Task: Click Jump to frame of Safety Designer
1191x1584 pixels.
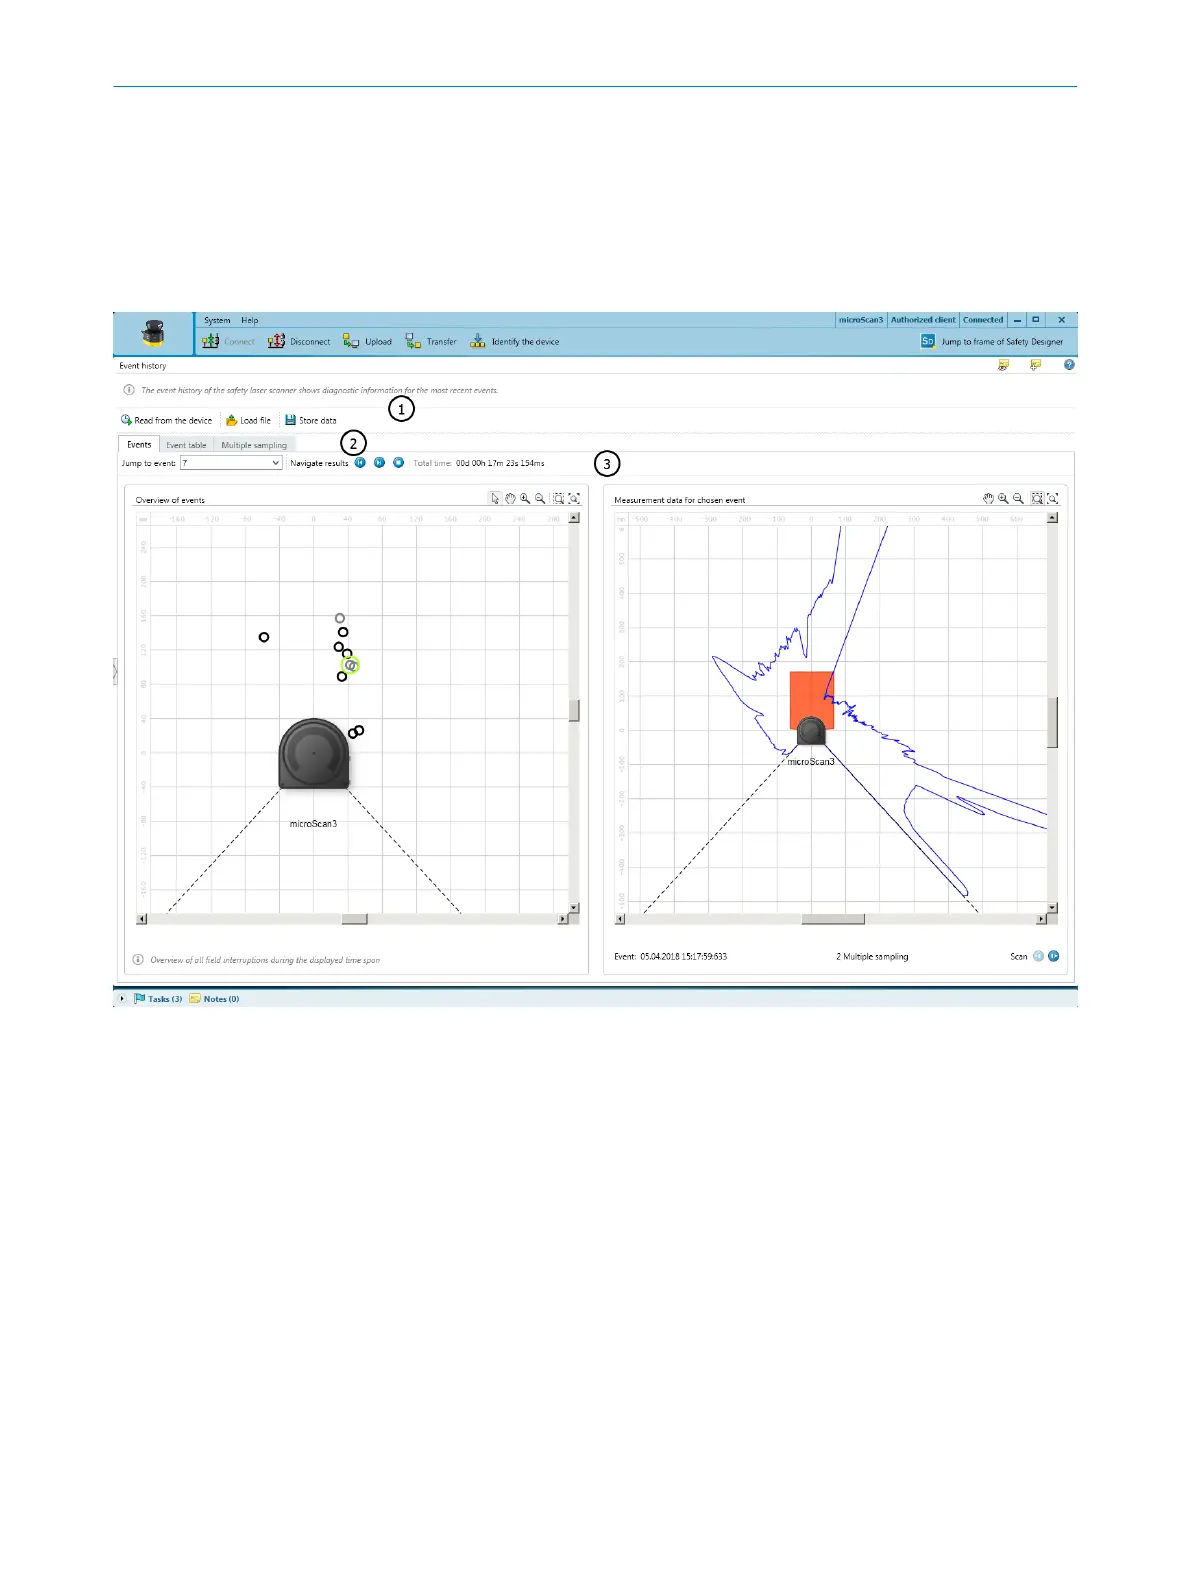Action: click(1002, 341)
